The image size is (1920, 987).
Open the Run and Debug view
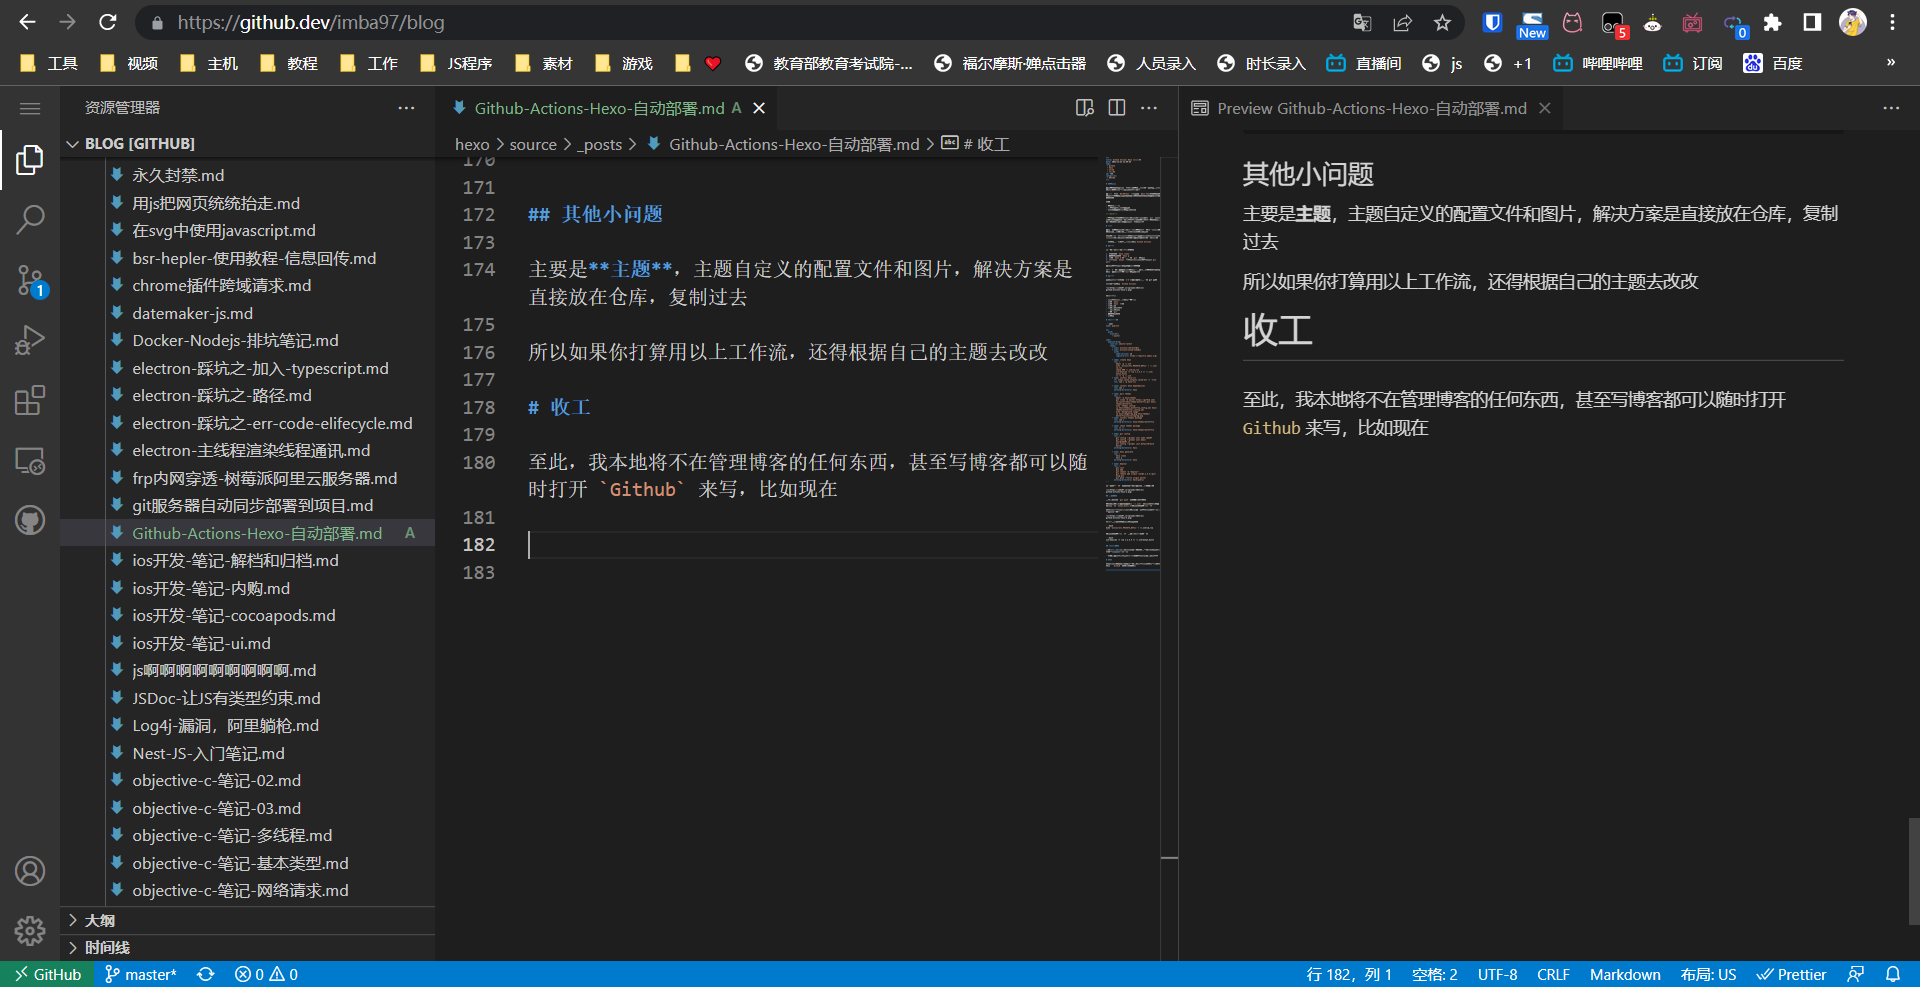(x=30, y=340)
